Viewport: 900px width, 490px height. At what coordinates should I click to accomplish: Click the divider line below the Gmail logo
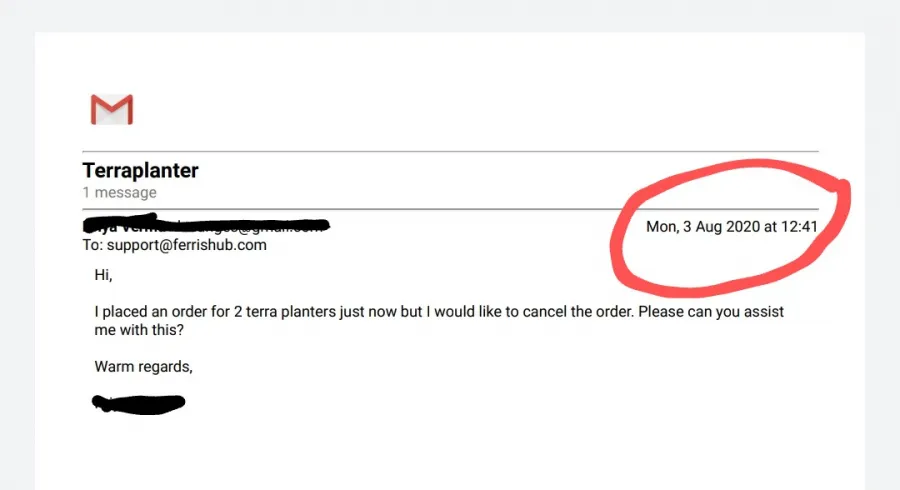point(451,151)
